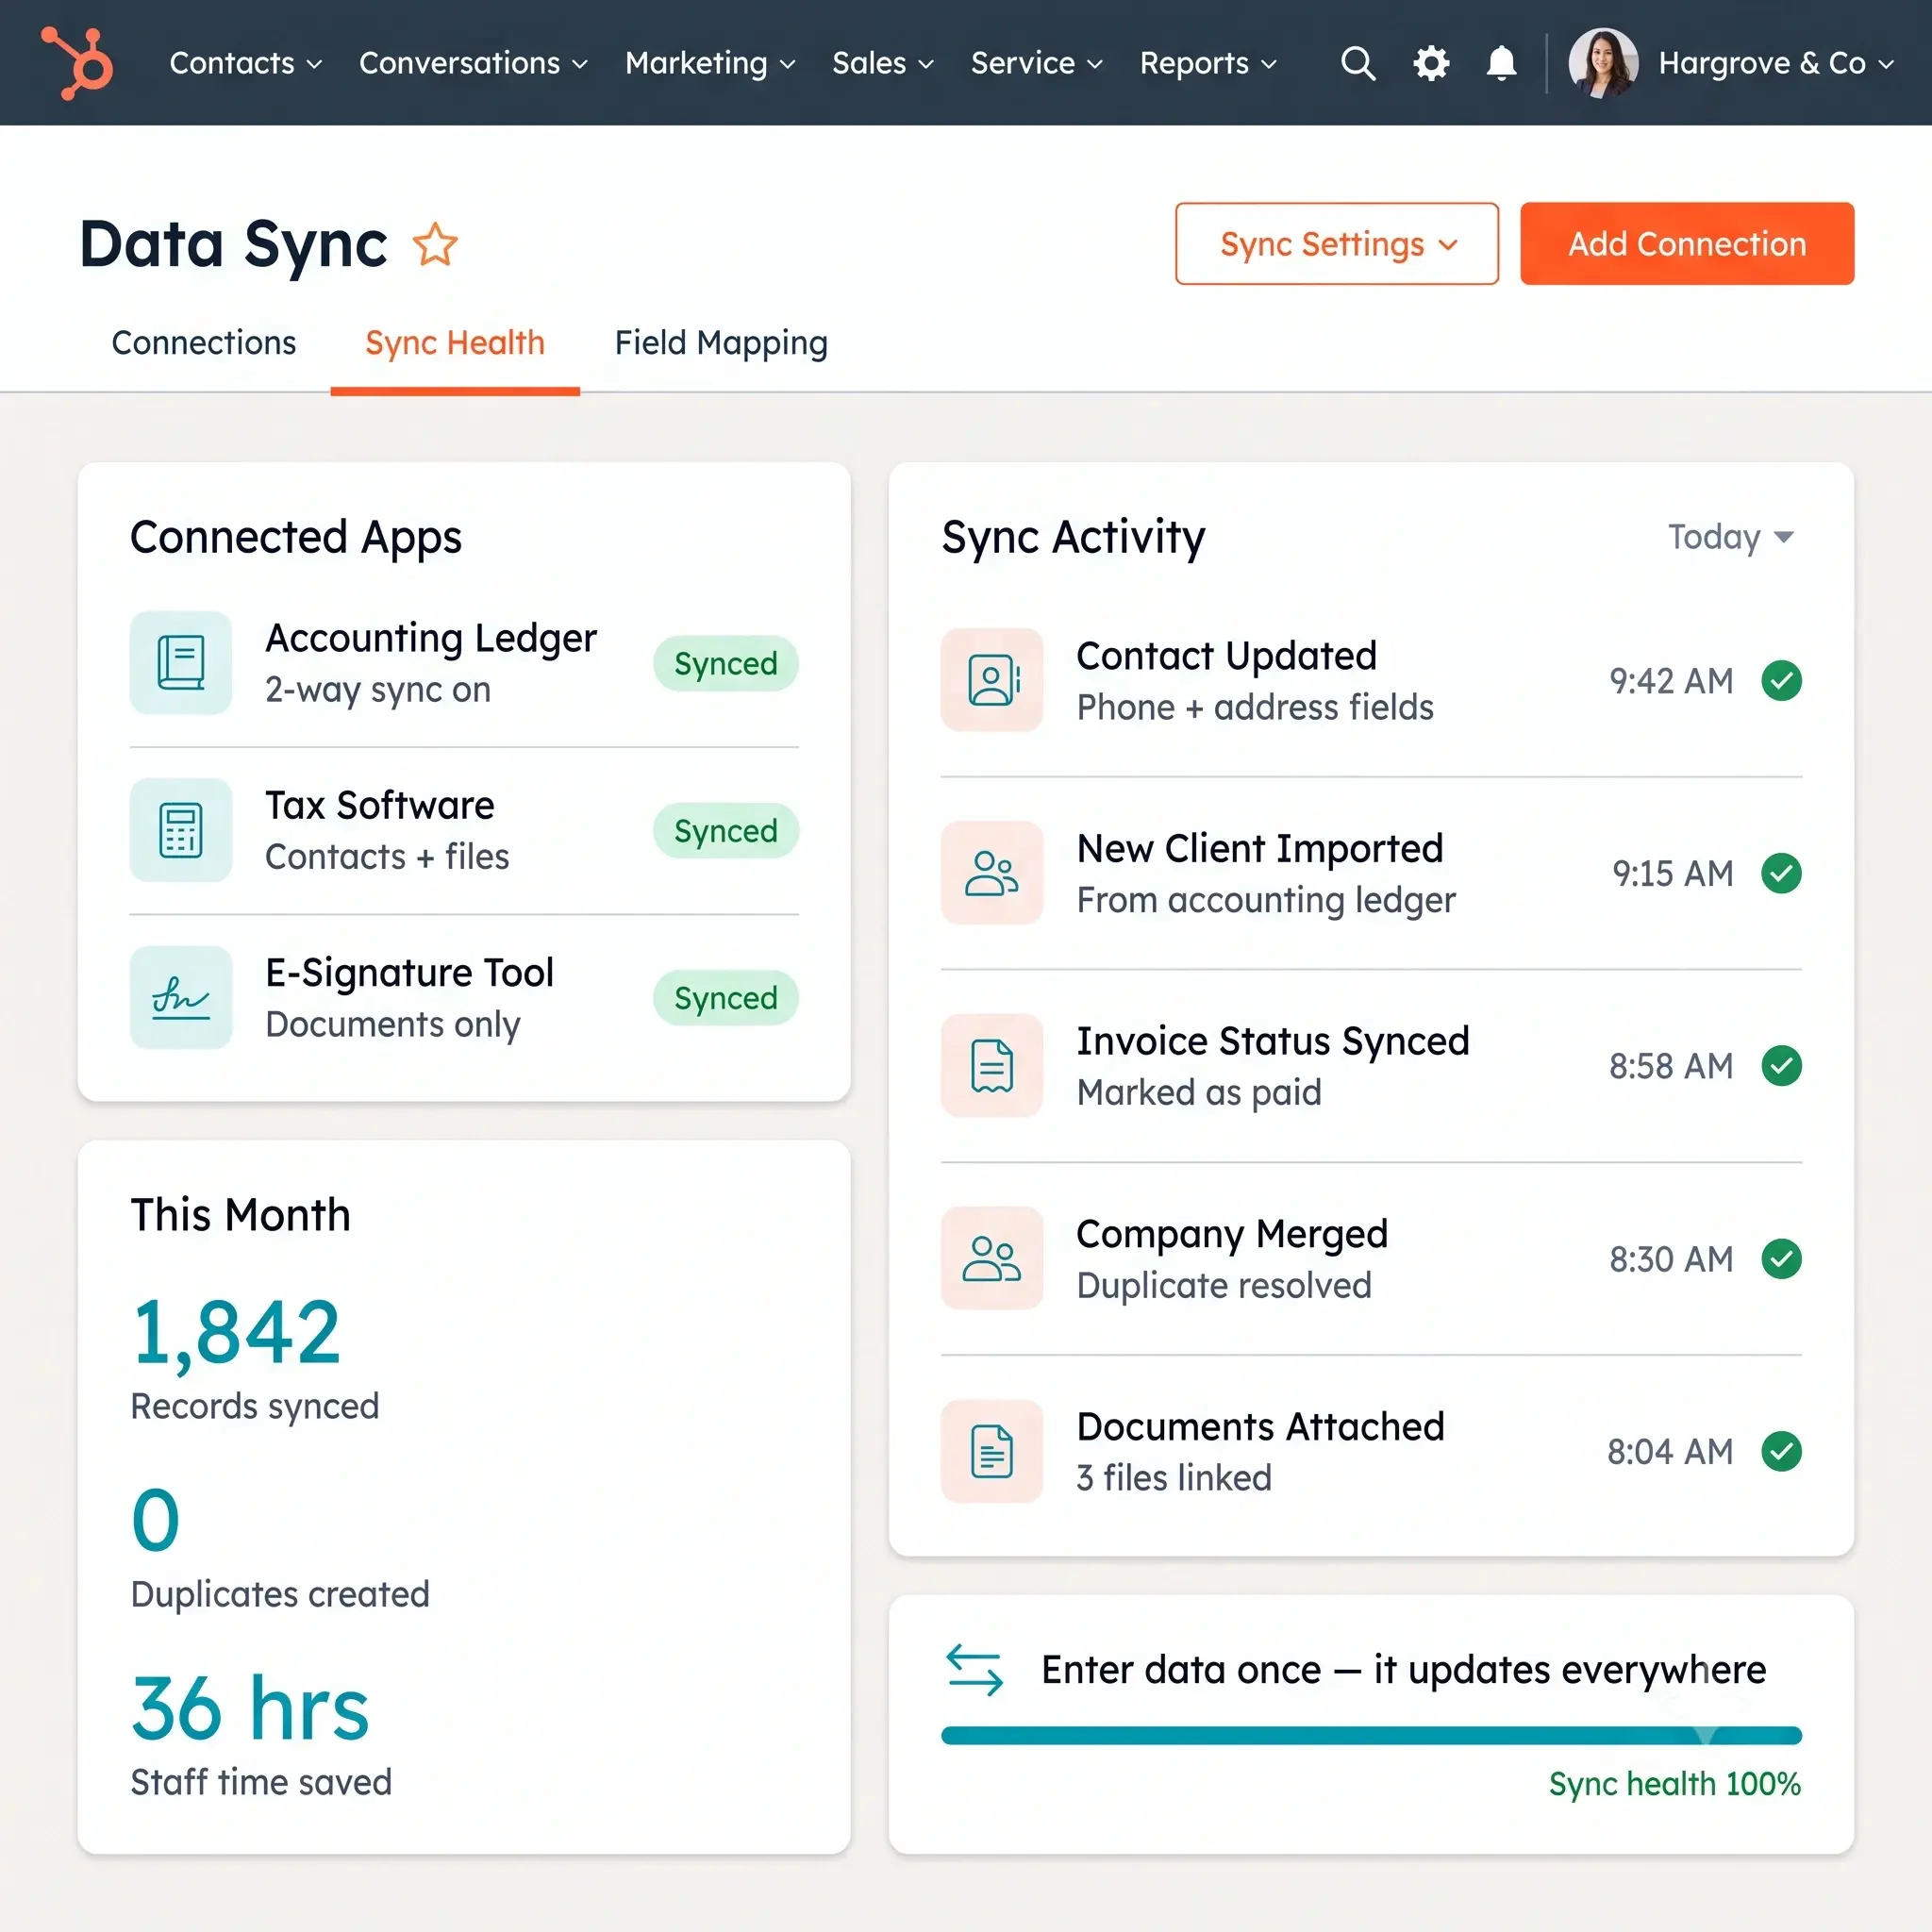Viewport: 1932px width, 1932px height.
Task: Click the Tax Software calculator icon
Action: [x=181, y=830]
